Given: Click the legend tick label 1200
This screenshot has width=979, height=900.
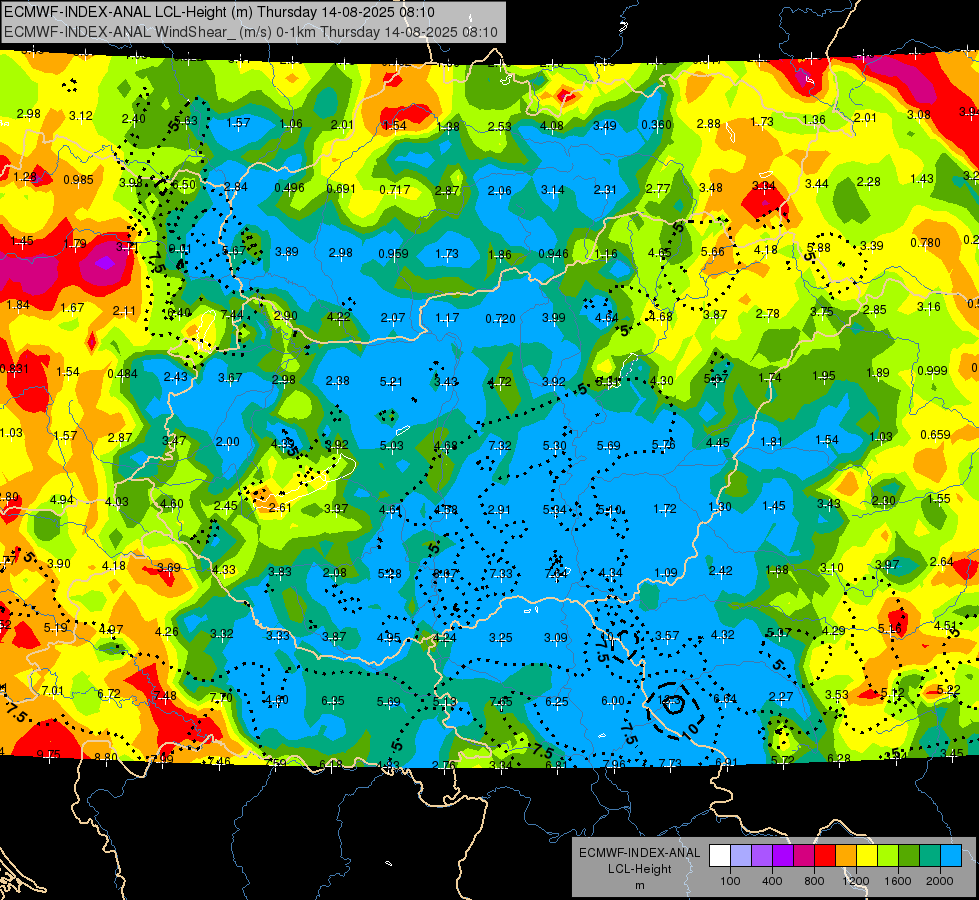Looking at the screenshot, I should tap(856, 881).
